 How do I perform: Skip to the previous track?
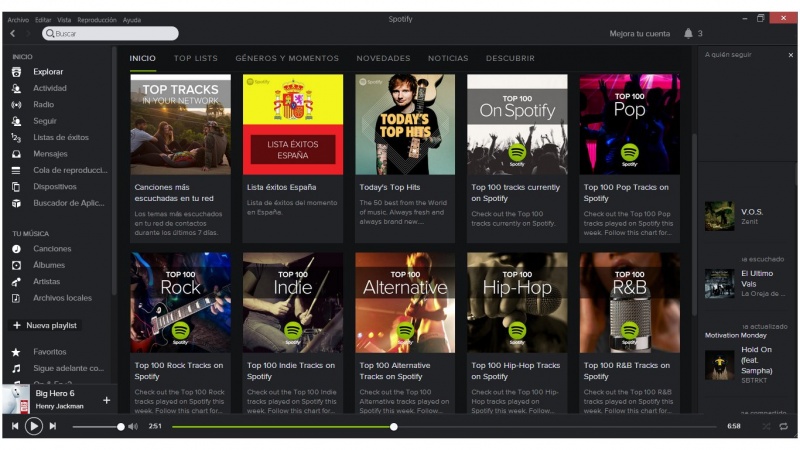tap(15, 426)
